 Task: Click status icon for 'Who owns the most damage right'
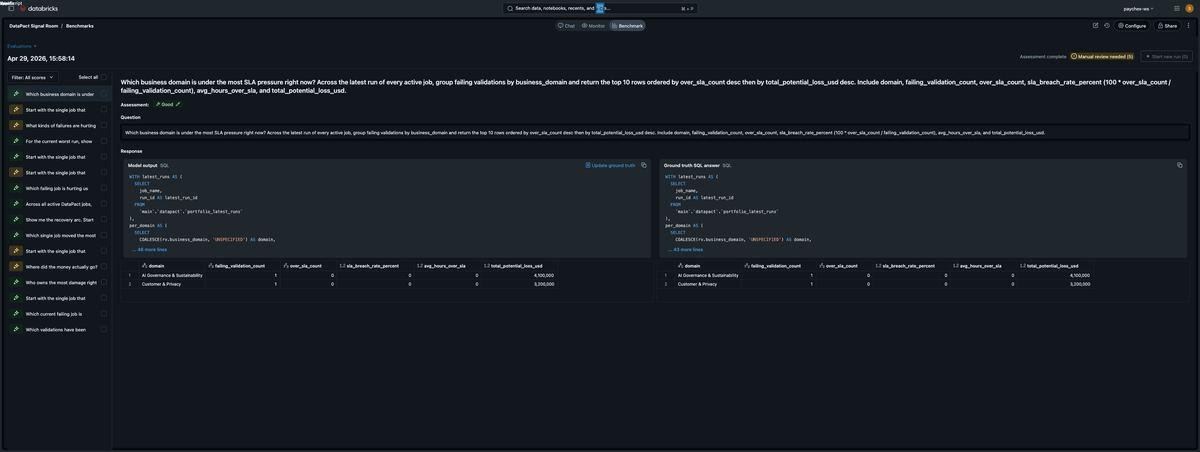click(x=16, y=282)
